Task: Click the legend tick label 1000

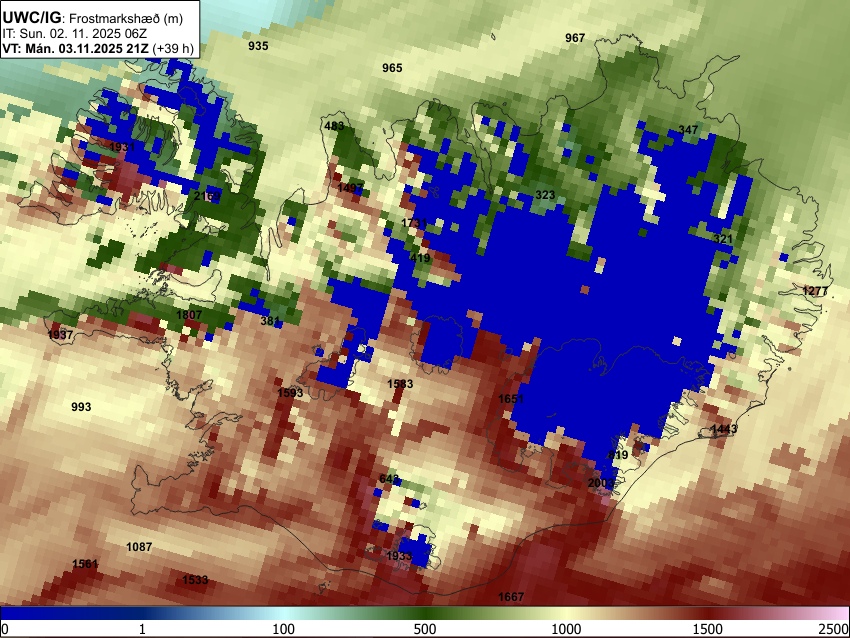Action: [566, 629]
